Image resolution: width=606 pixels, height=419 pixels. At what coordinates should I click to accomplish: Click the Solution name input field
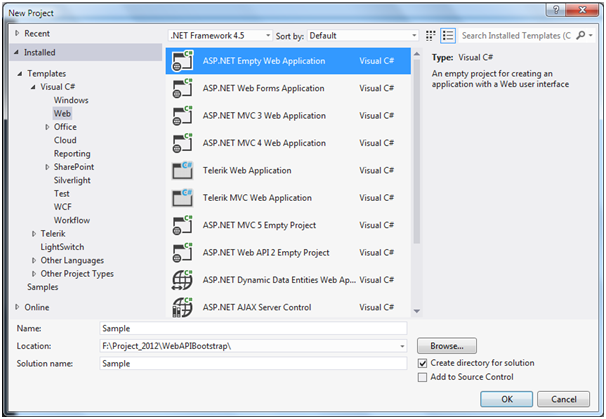(x=253, y=364)
